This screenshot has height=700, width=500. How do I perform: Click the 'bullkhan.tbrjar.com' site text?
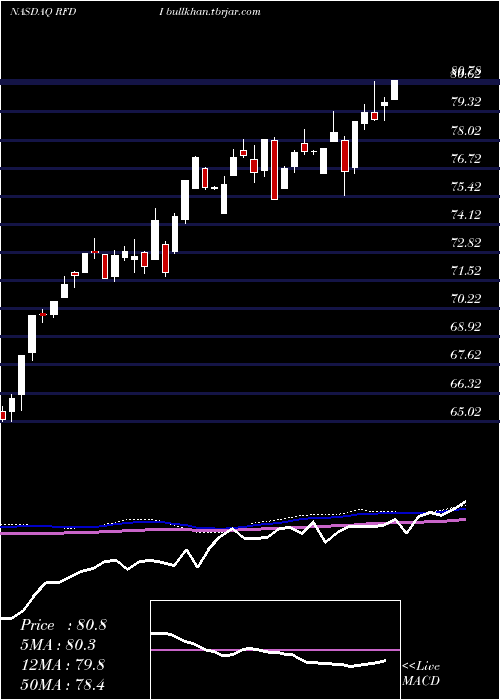click(212, 12)
